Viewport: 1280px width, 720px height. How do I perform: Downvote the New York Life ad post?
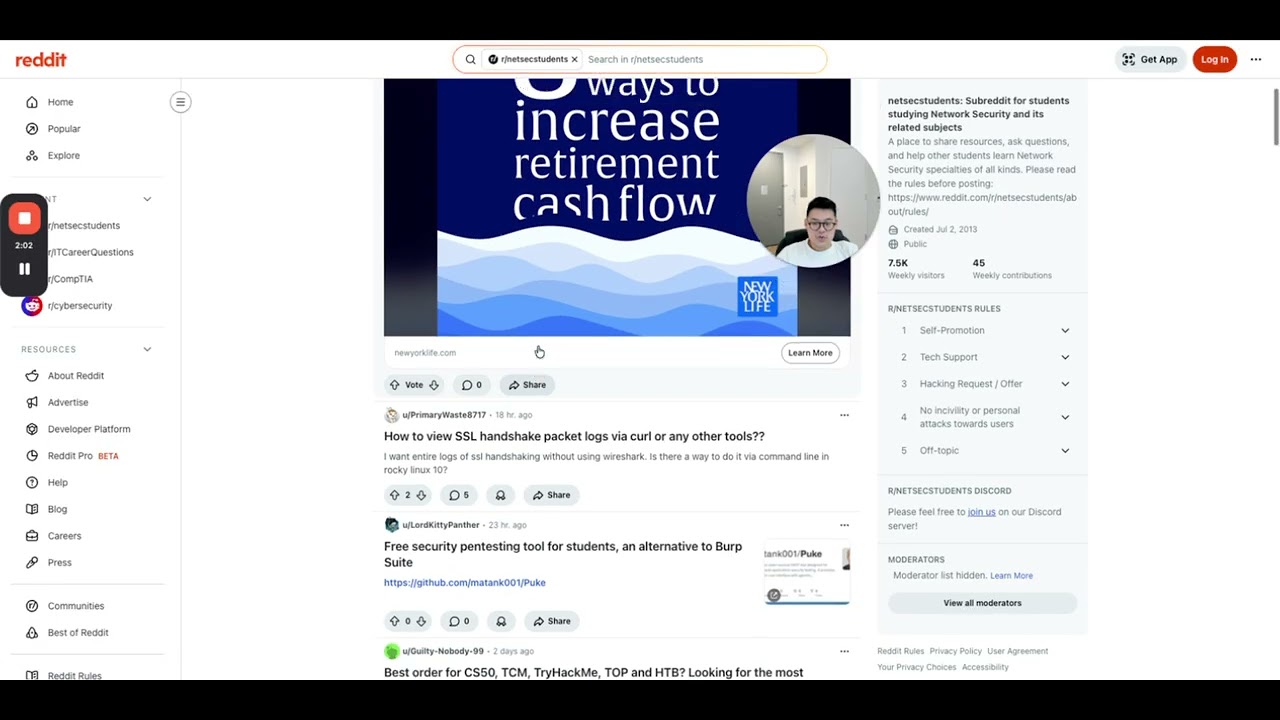click(434, 385)
